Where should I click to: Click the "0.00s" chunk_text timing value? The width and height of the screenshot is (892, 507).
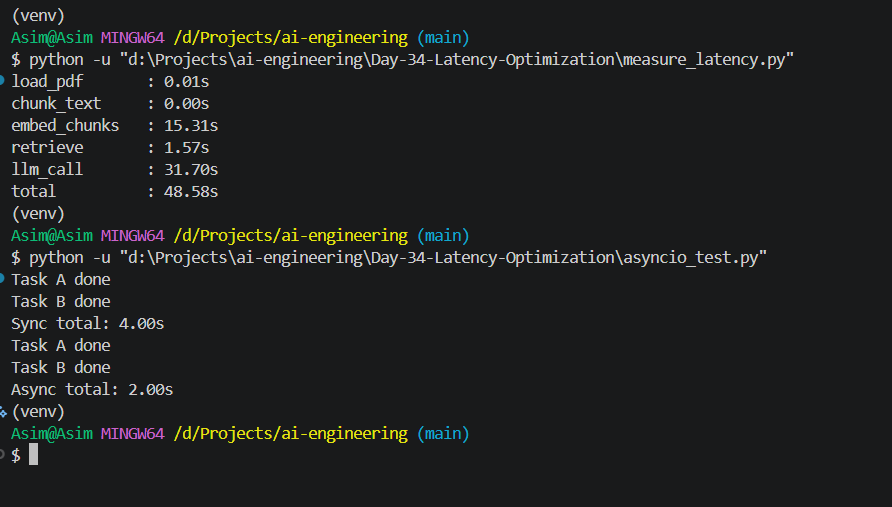point(187,104)
